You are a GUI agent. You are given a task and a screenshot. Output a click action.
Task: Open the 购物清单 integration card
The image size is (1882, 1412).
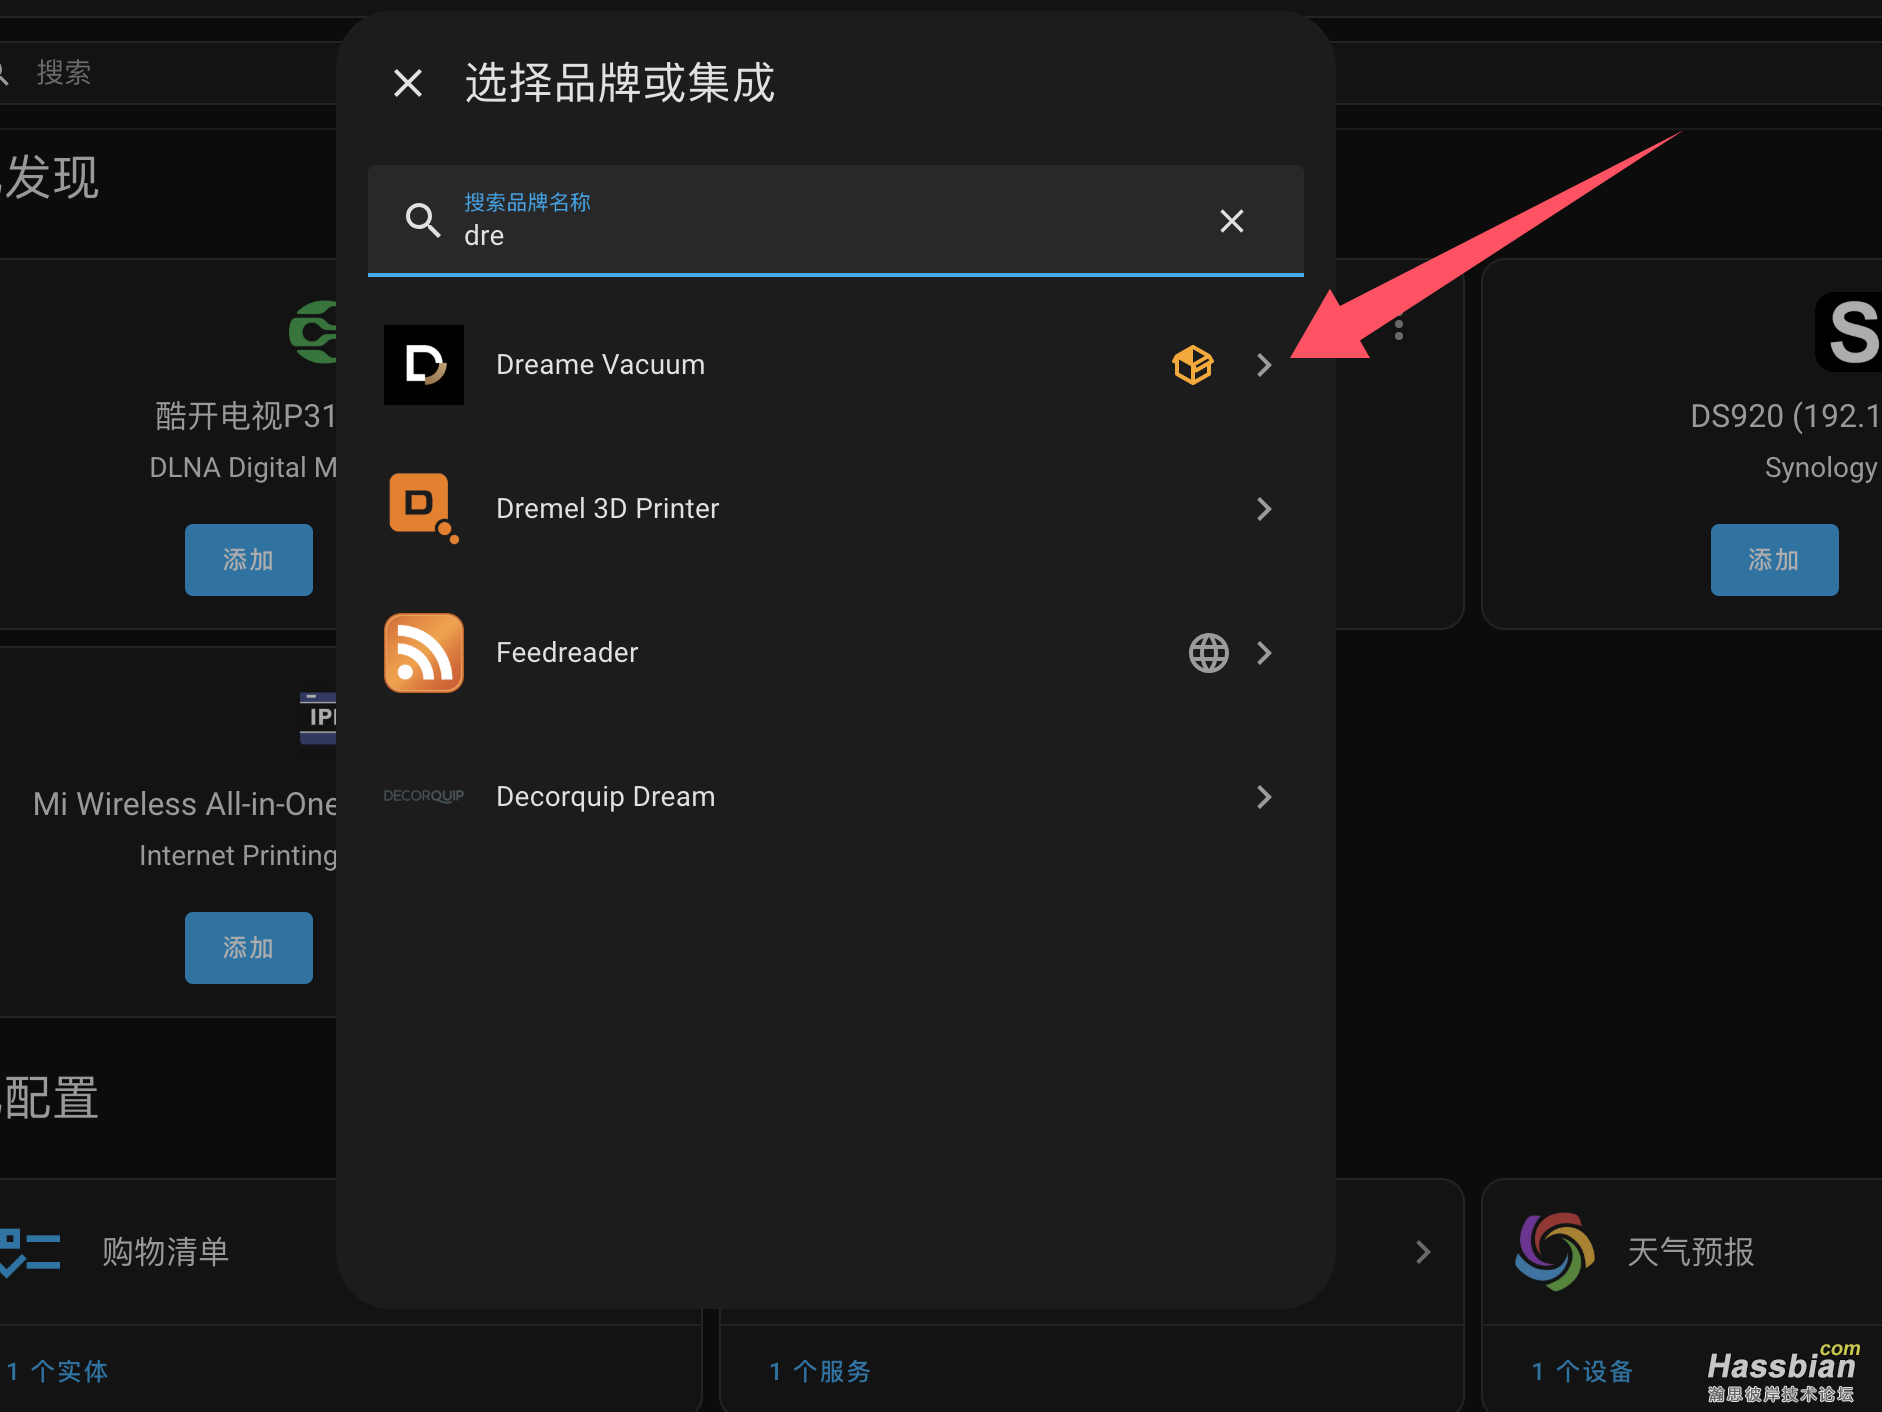168,1252
